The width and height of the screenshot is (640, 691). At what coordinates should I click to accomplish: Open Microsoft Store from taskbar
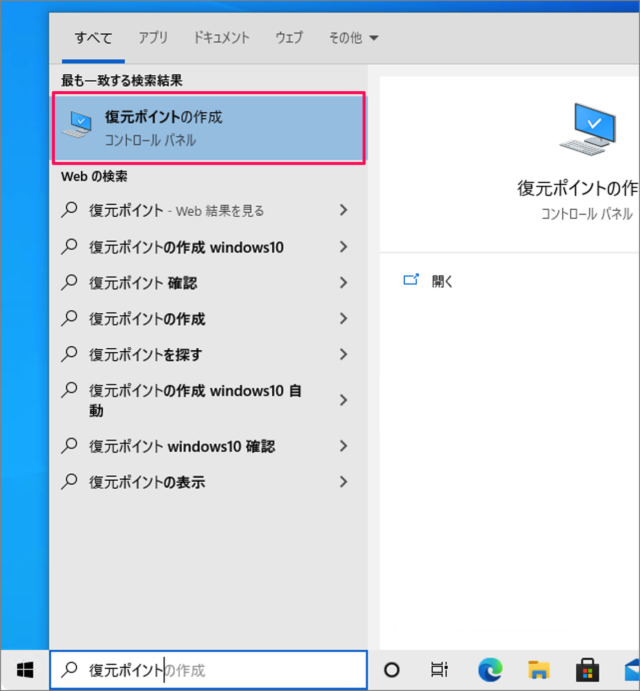(587, 670)
